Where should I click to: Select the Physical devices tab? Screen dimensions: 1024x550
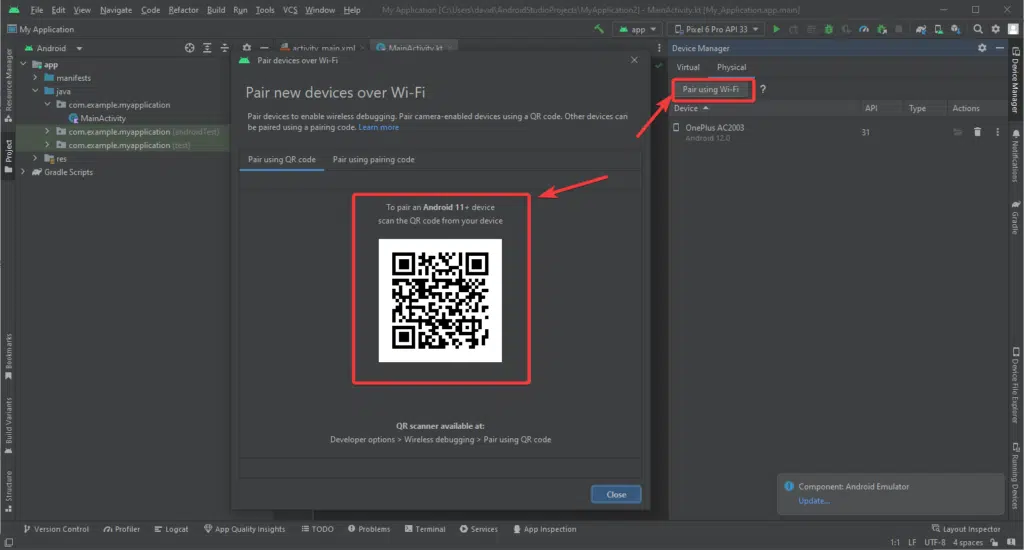(731, 67)
